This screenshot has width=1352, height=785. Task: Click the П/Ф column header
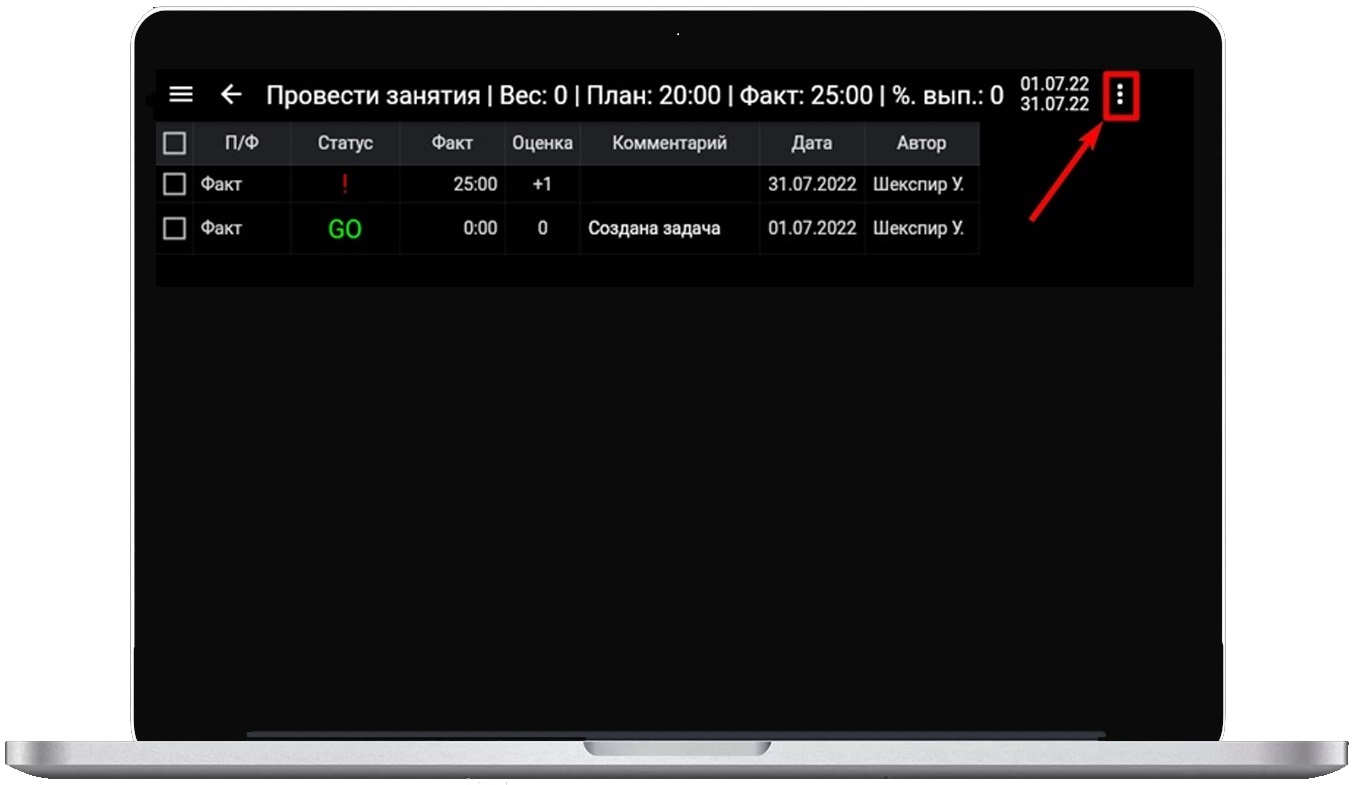(241, 143)
